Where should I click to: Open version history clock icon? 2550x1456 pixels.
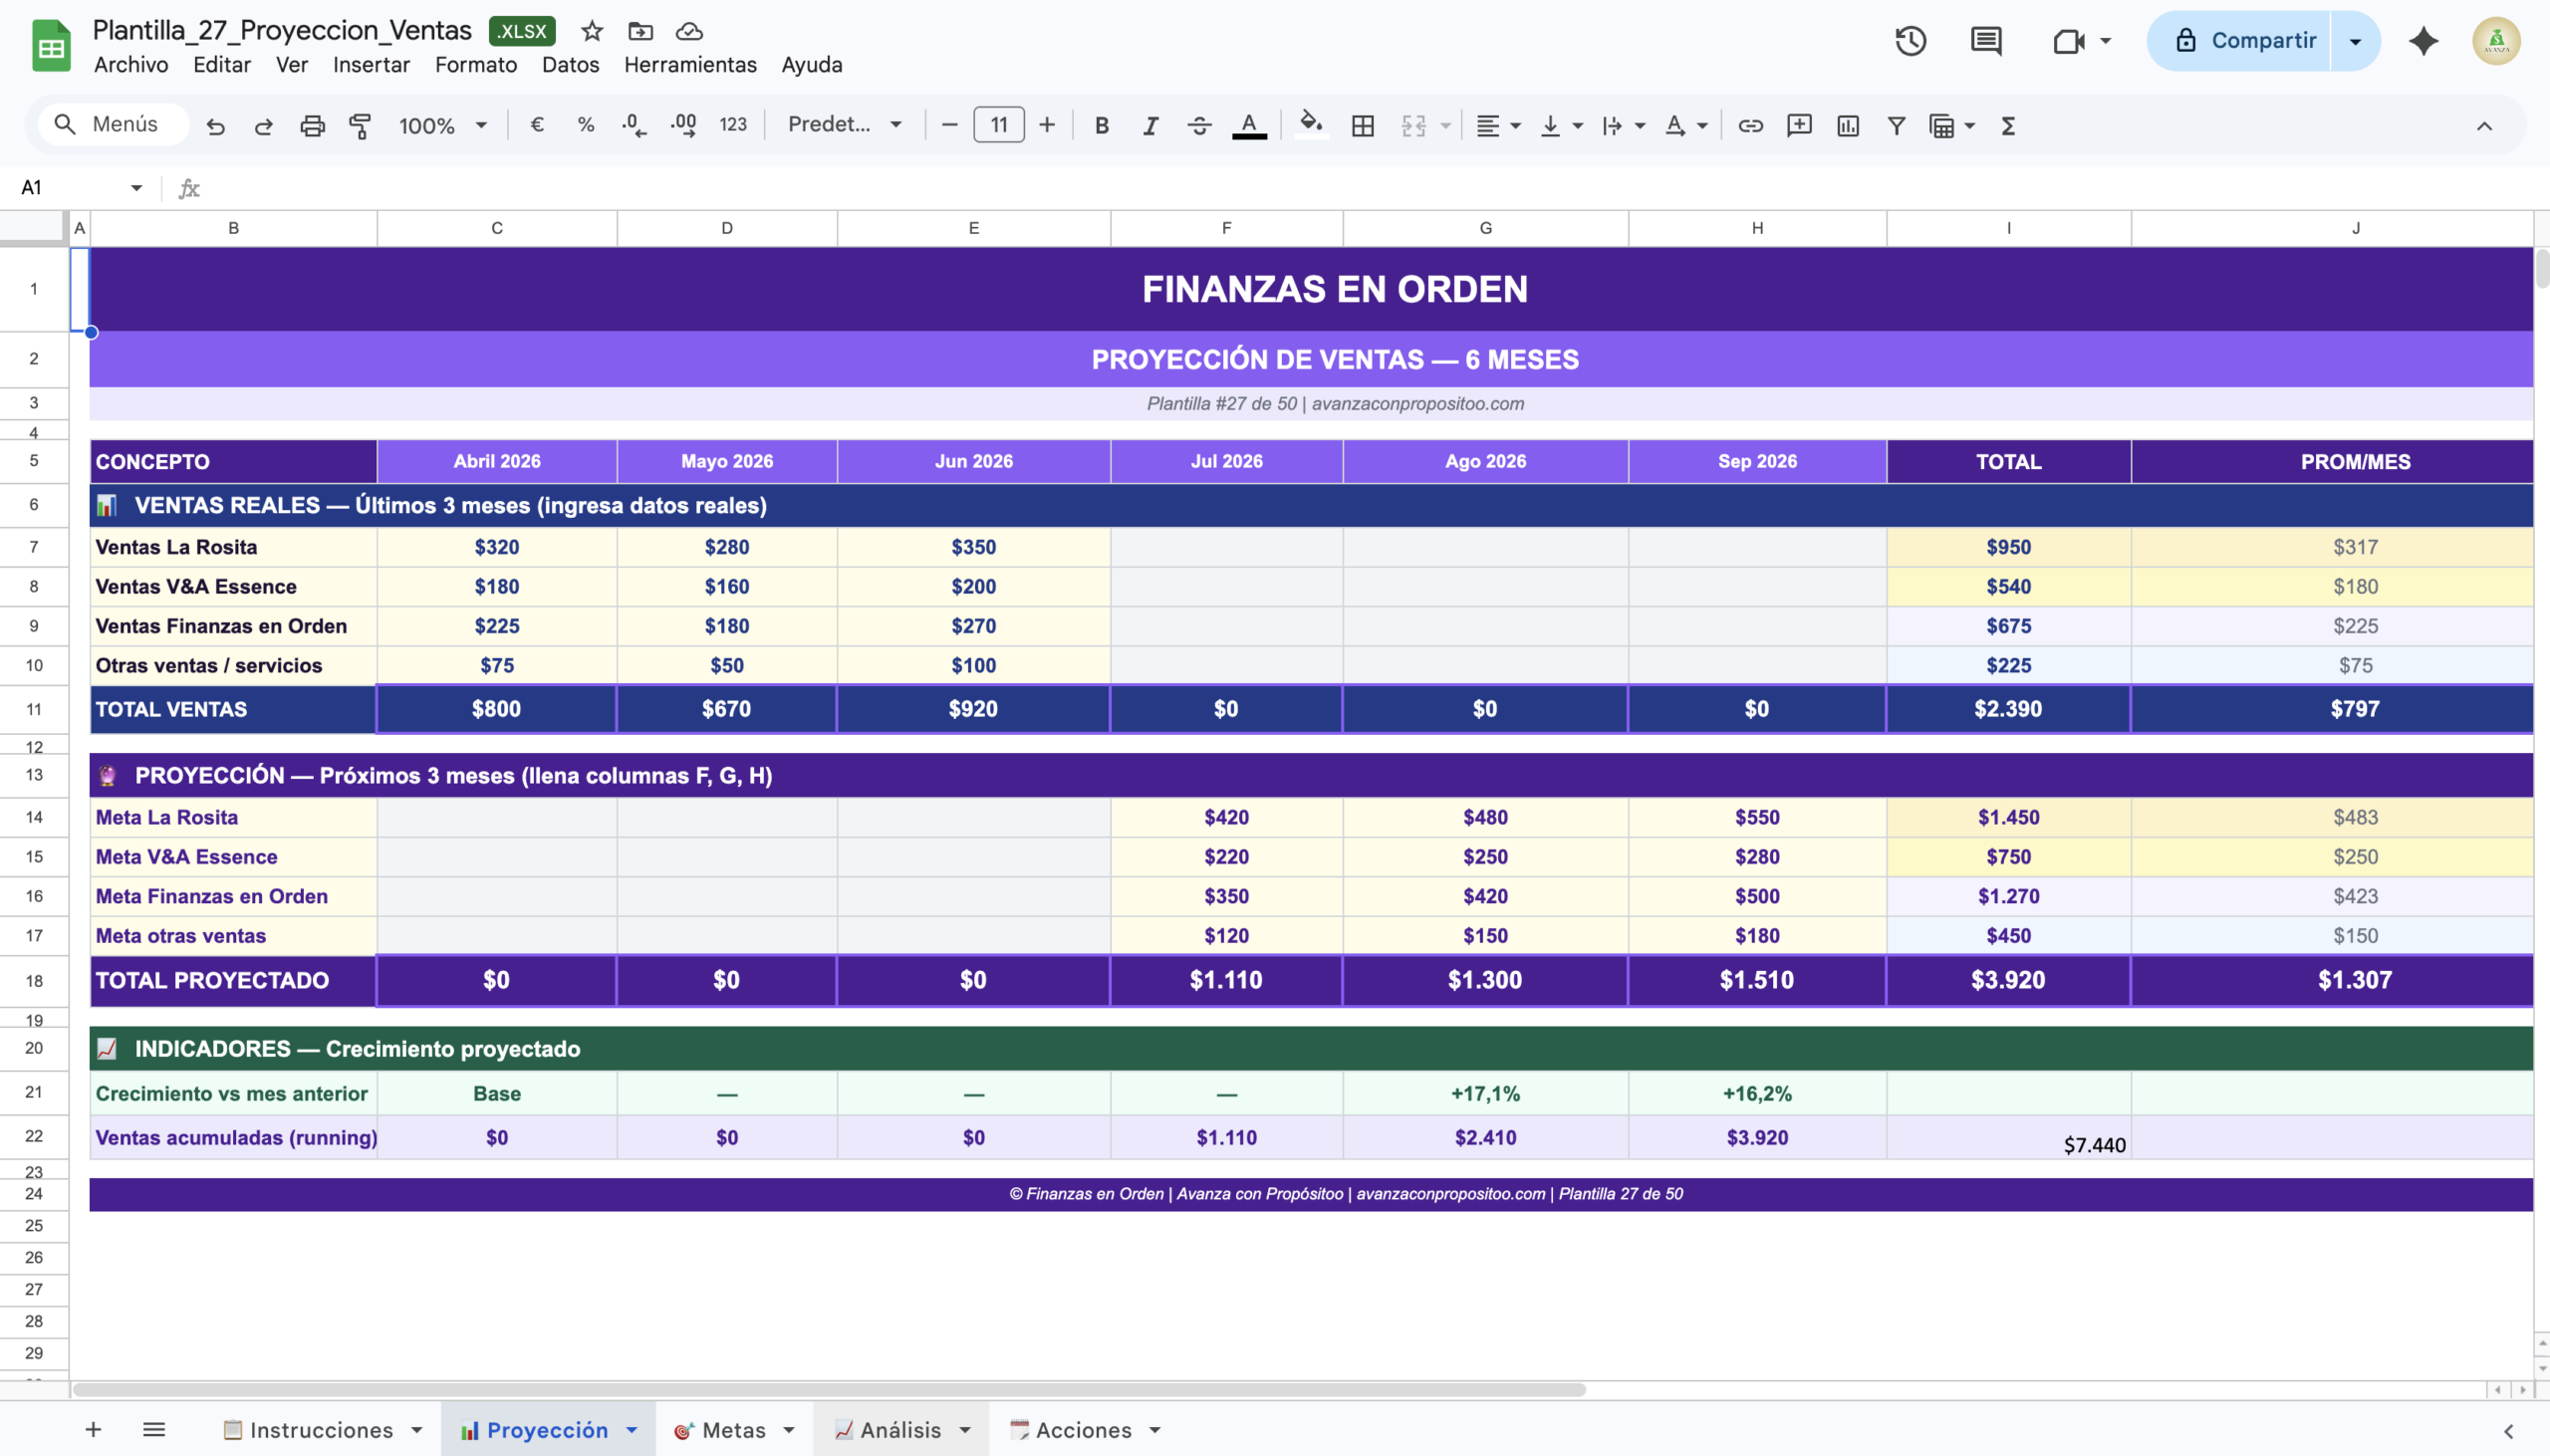point(1910,41)
